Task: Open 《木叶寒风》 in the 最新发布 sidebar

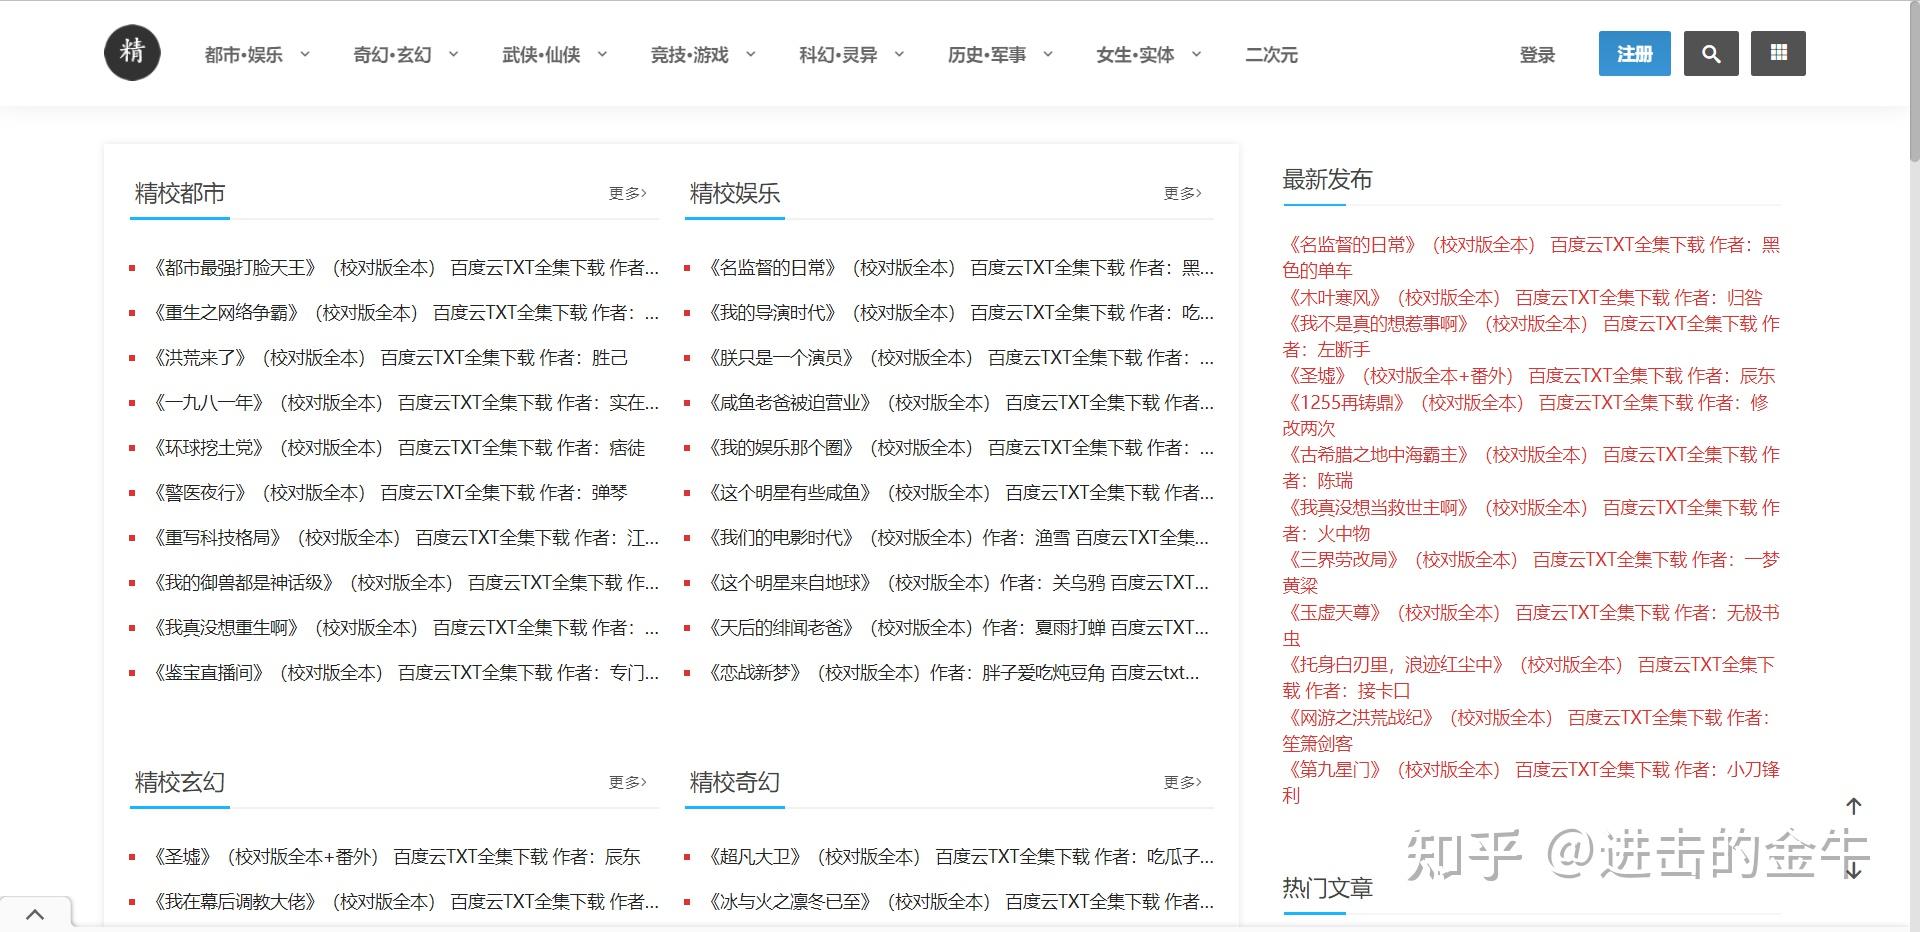Action: point(1523,297)
